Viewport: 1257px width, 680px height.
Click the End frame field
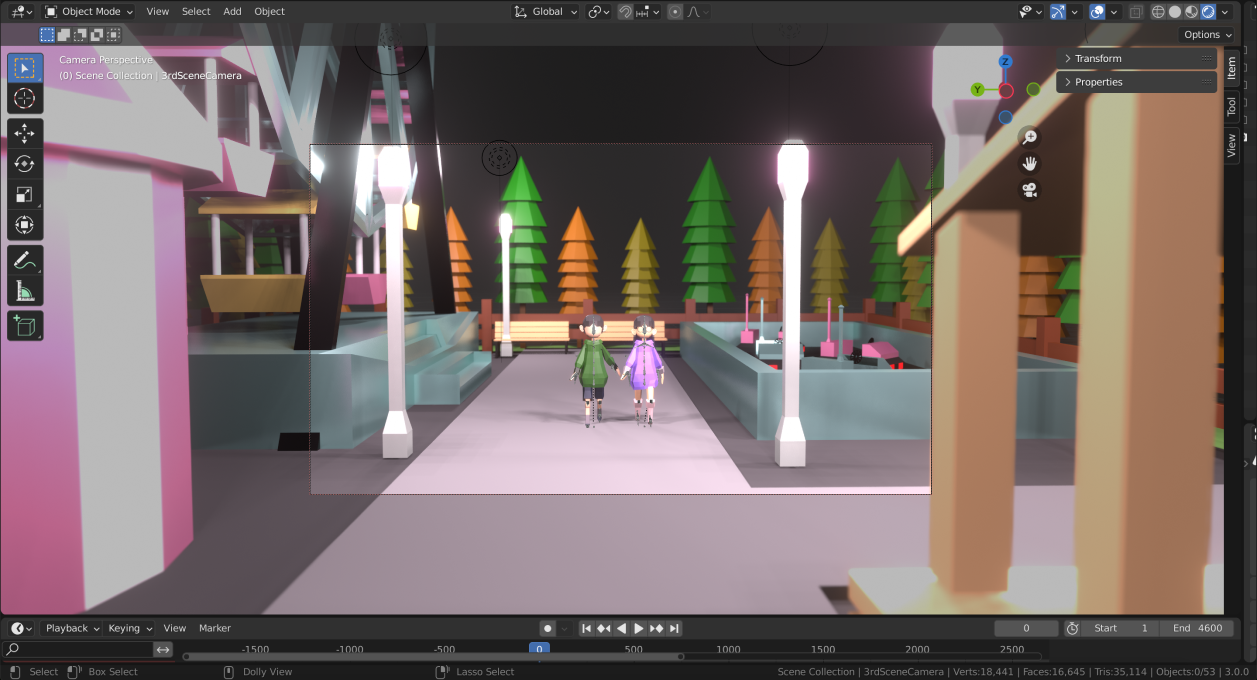click(1197, 628)
